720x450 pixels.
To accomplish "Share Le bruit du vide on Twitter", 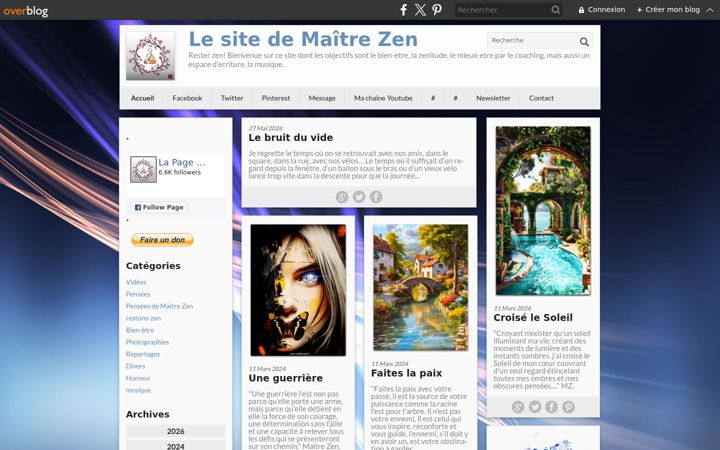I will (359, 197).
